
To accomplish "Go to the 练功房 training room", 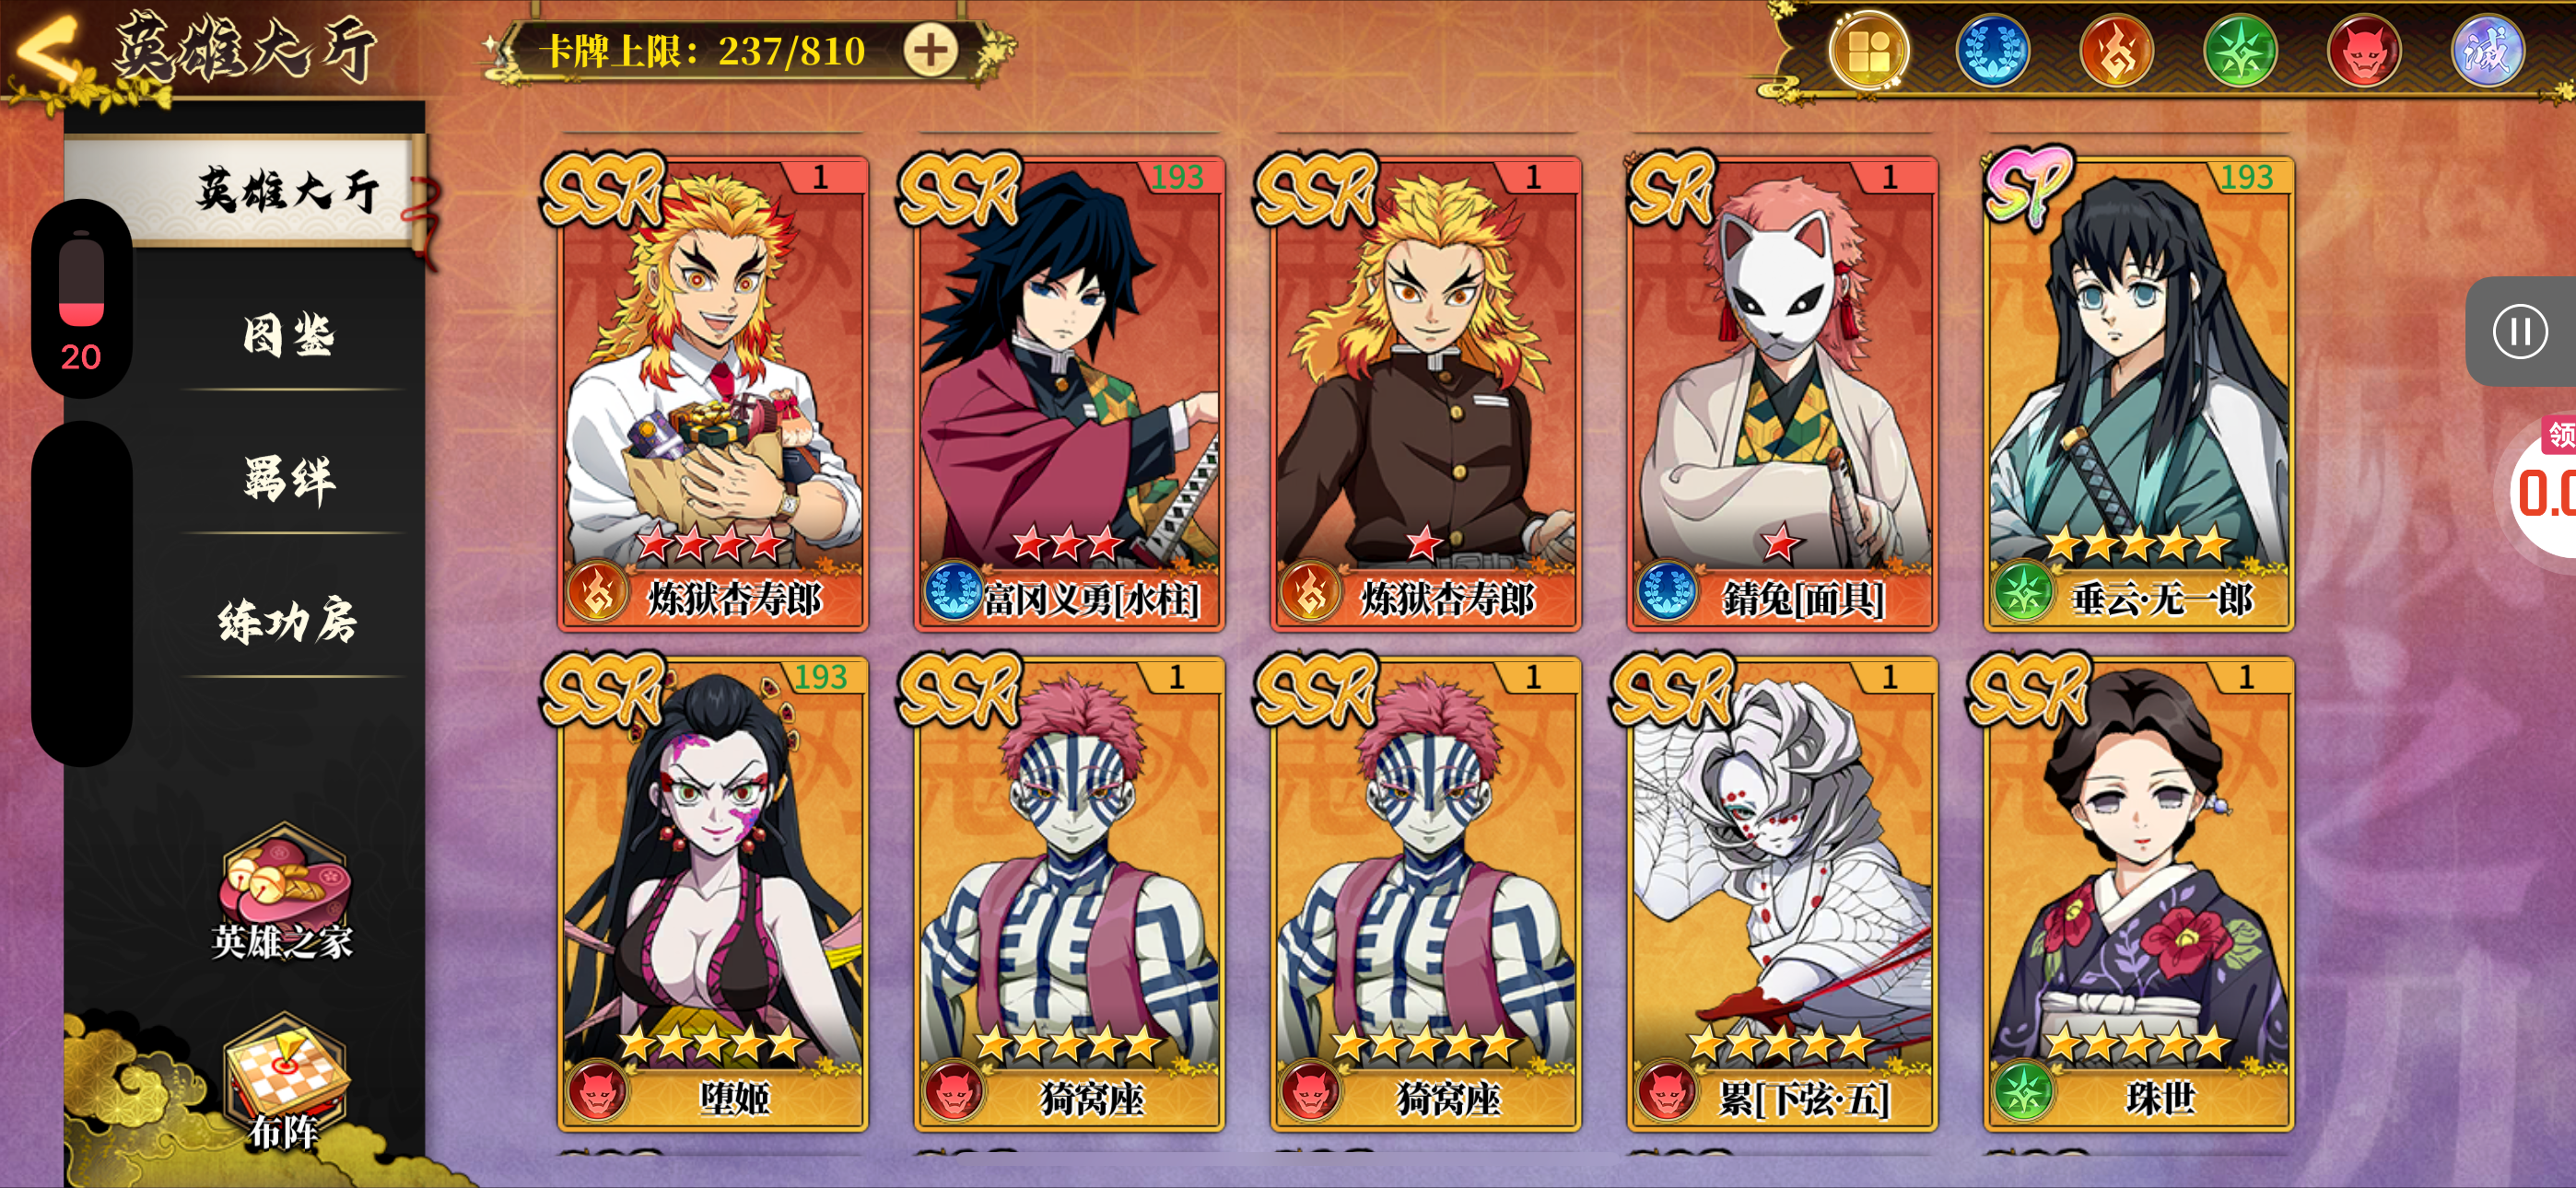I will click(x=289, y=621).
